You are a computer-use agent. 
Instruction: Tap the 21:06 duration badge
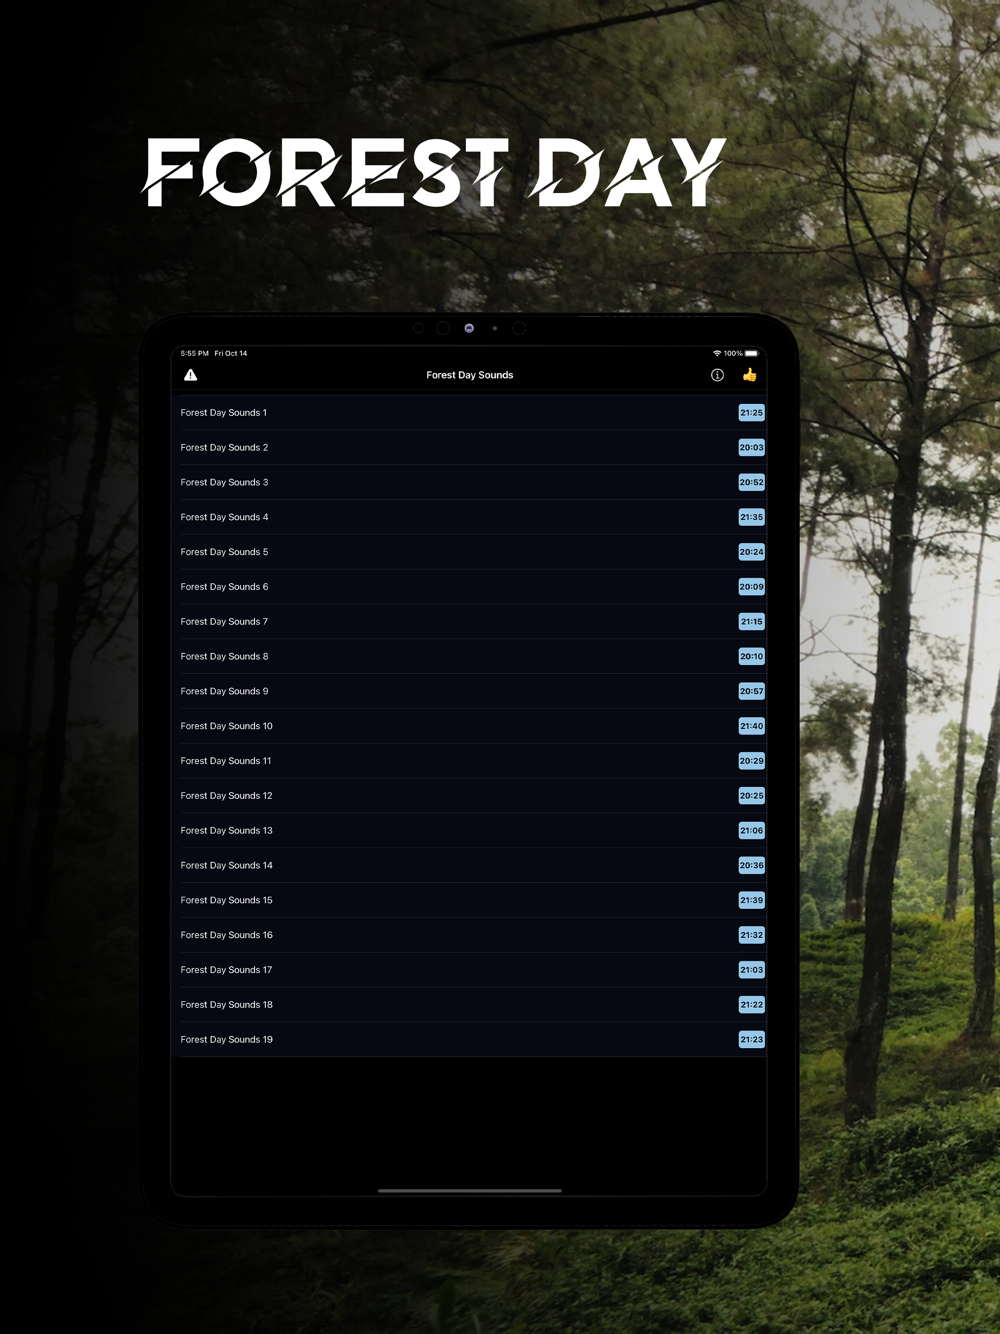[x=751, y=831]
